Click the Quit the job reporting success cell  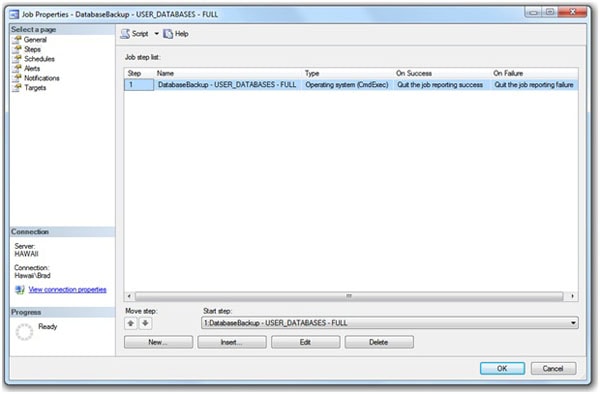[440, 85]
